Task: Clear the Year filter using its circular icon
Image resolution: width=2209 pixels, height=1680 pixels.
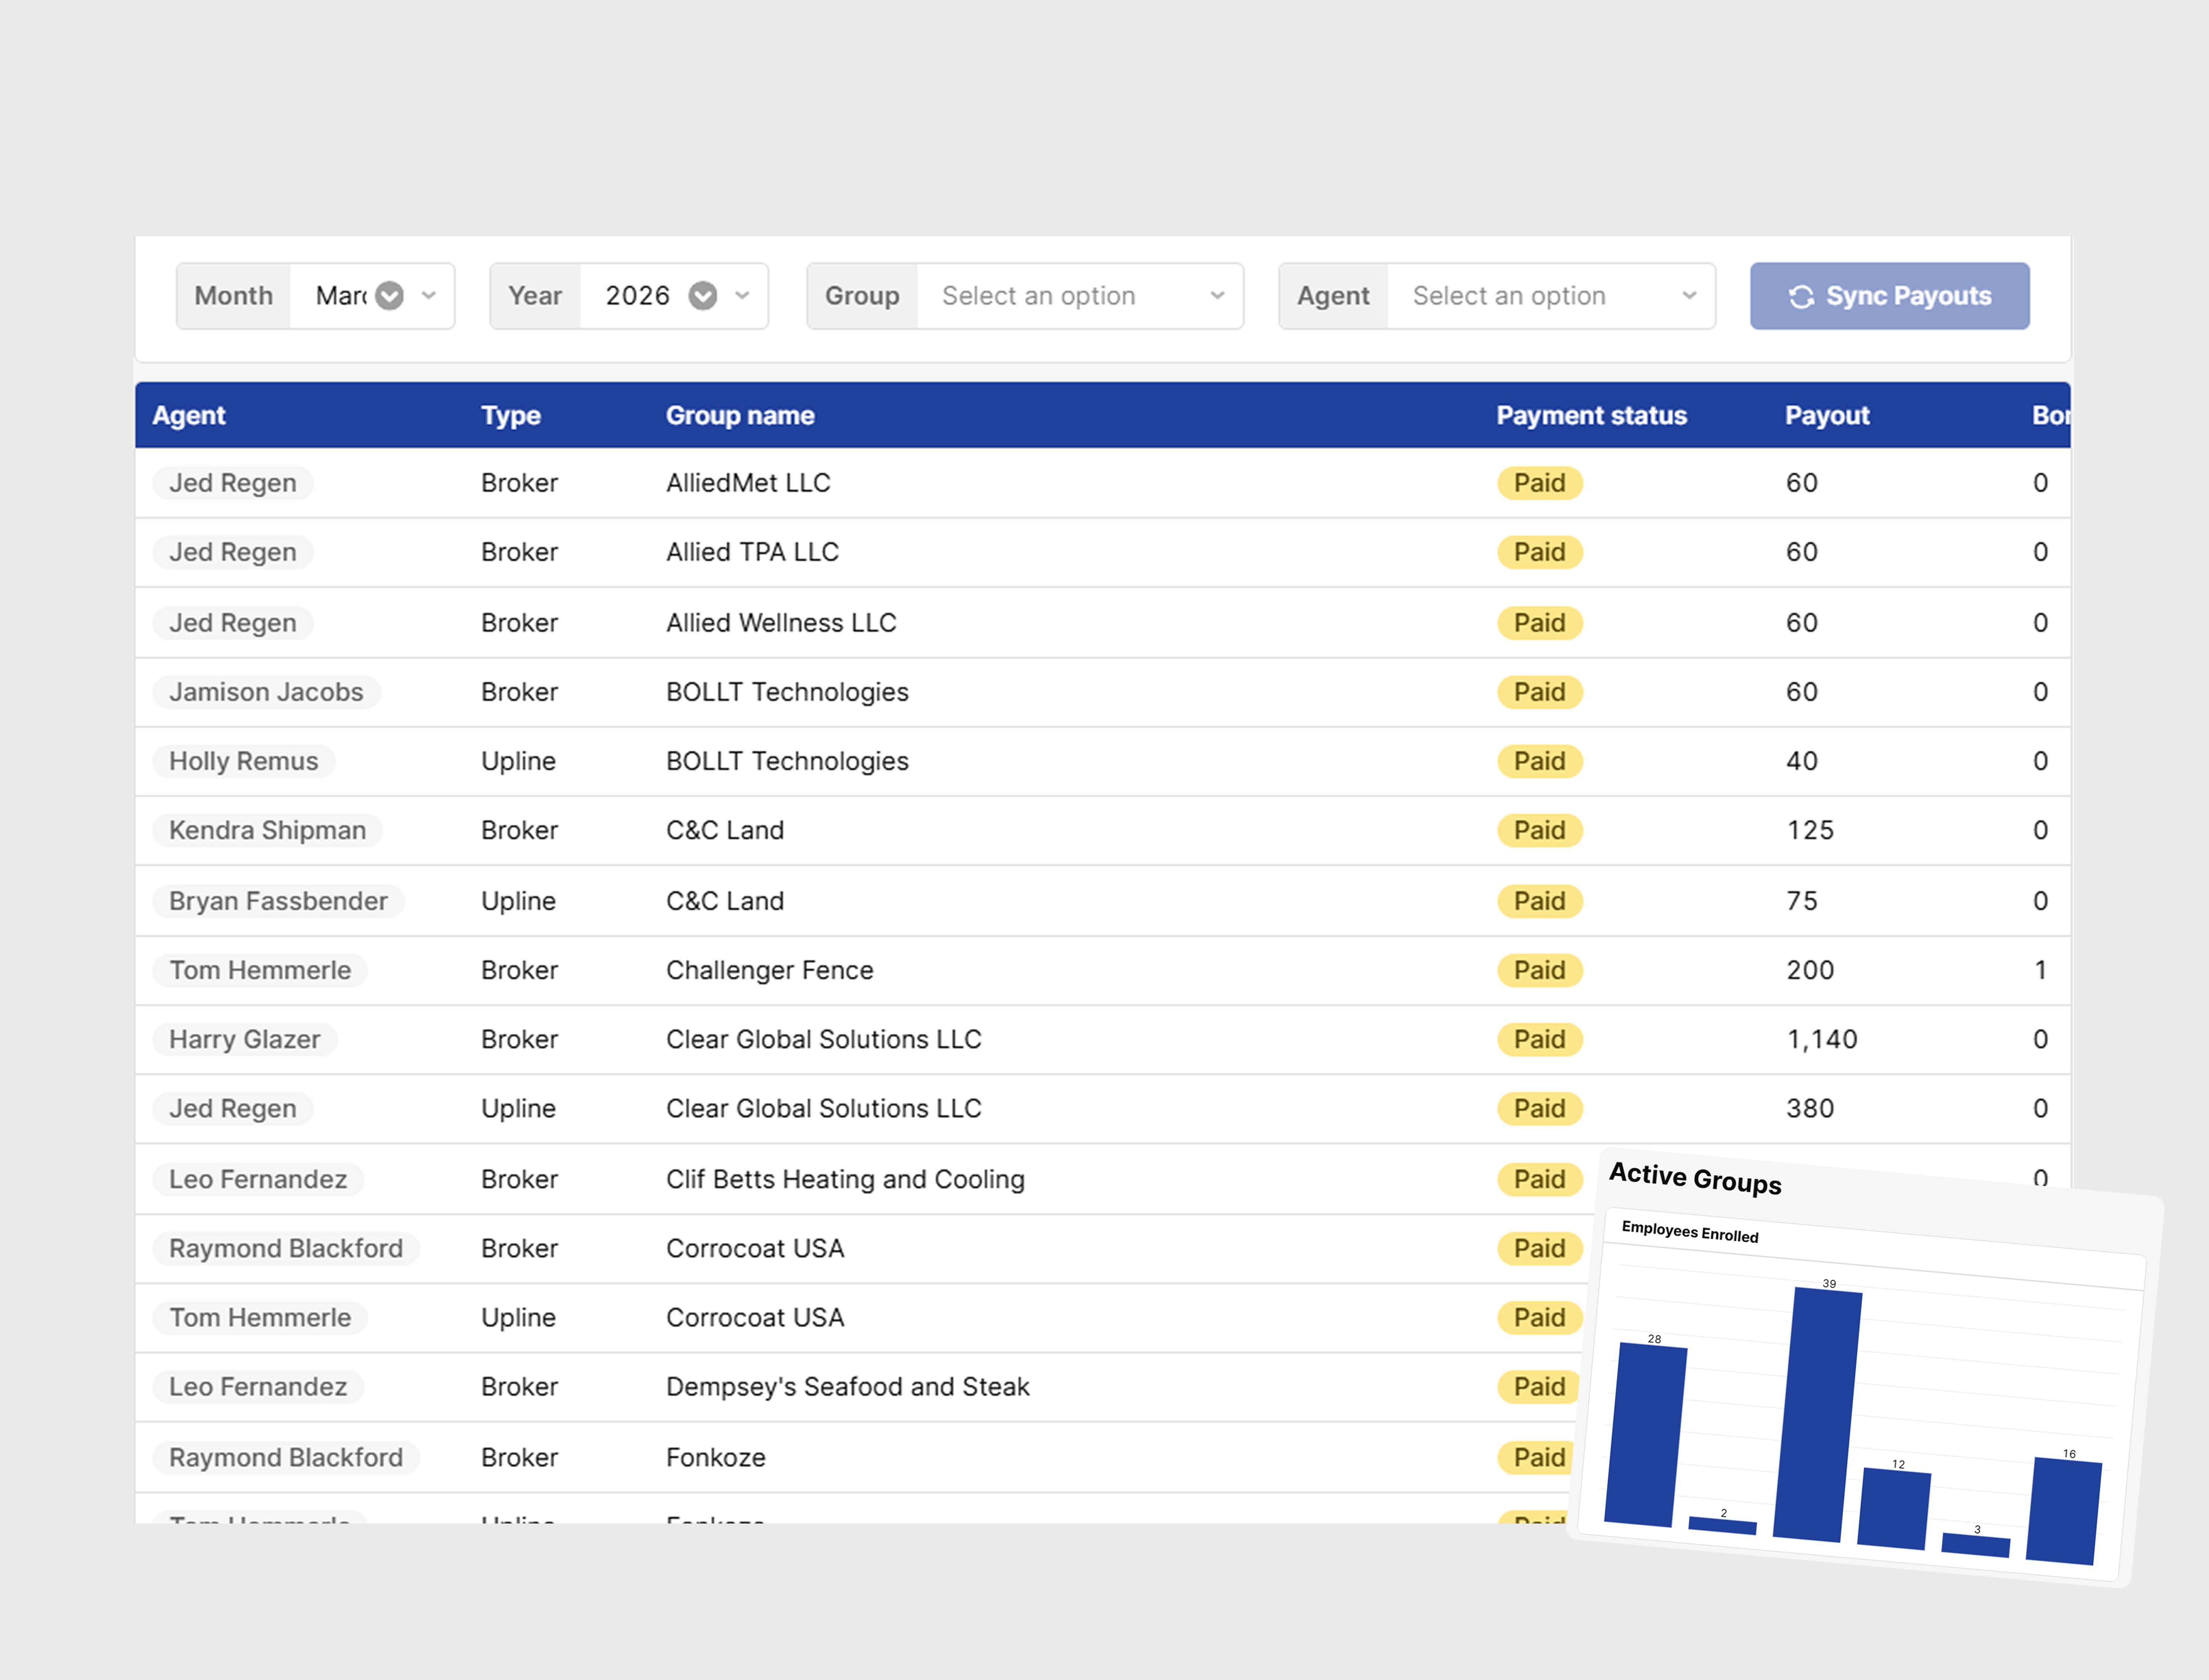Action: coord(703,296)
